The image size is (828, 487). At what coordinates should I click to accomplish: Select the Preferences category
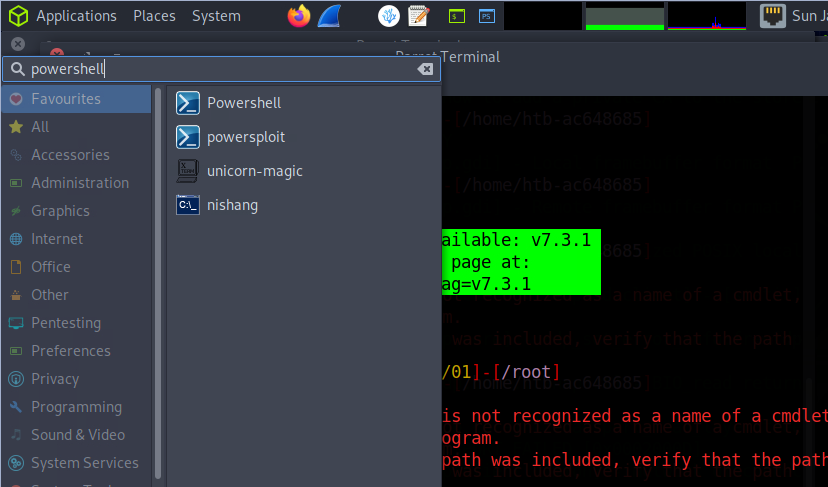[x=77, y=351]
